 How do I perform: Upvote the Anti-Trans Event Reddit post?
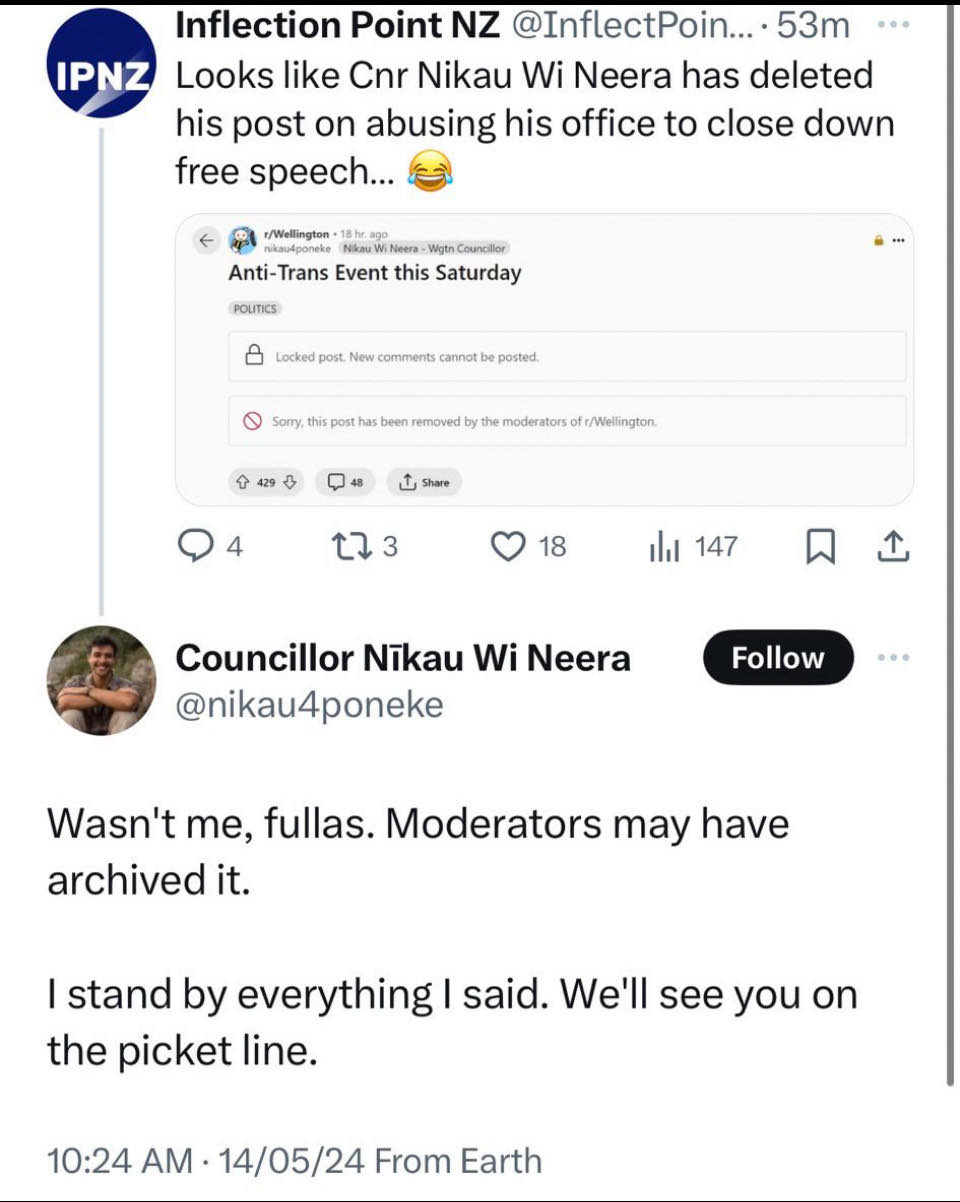tap(243, 483)
